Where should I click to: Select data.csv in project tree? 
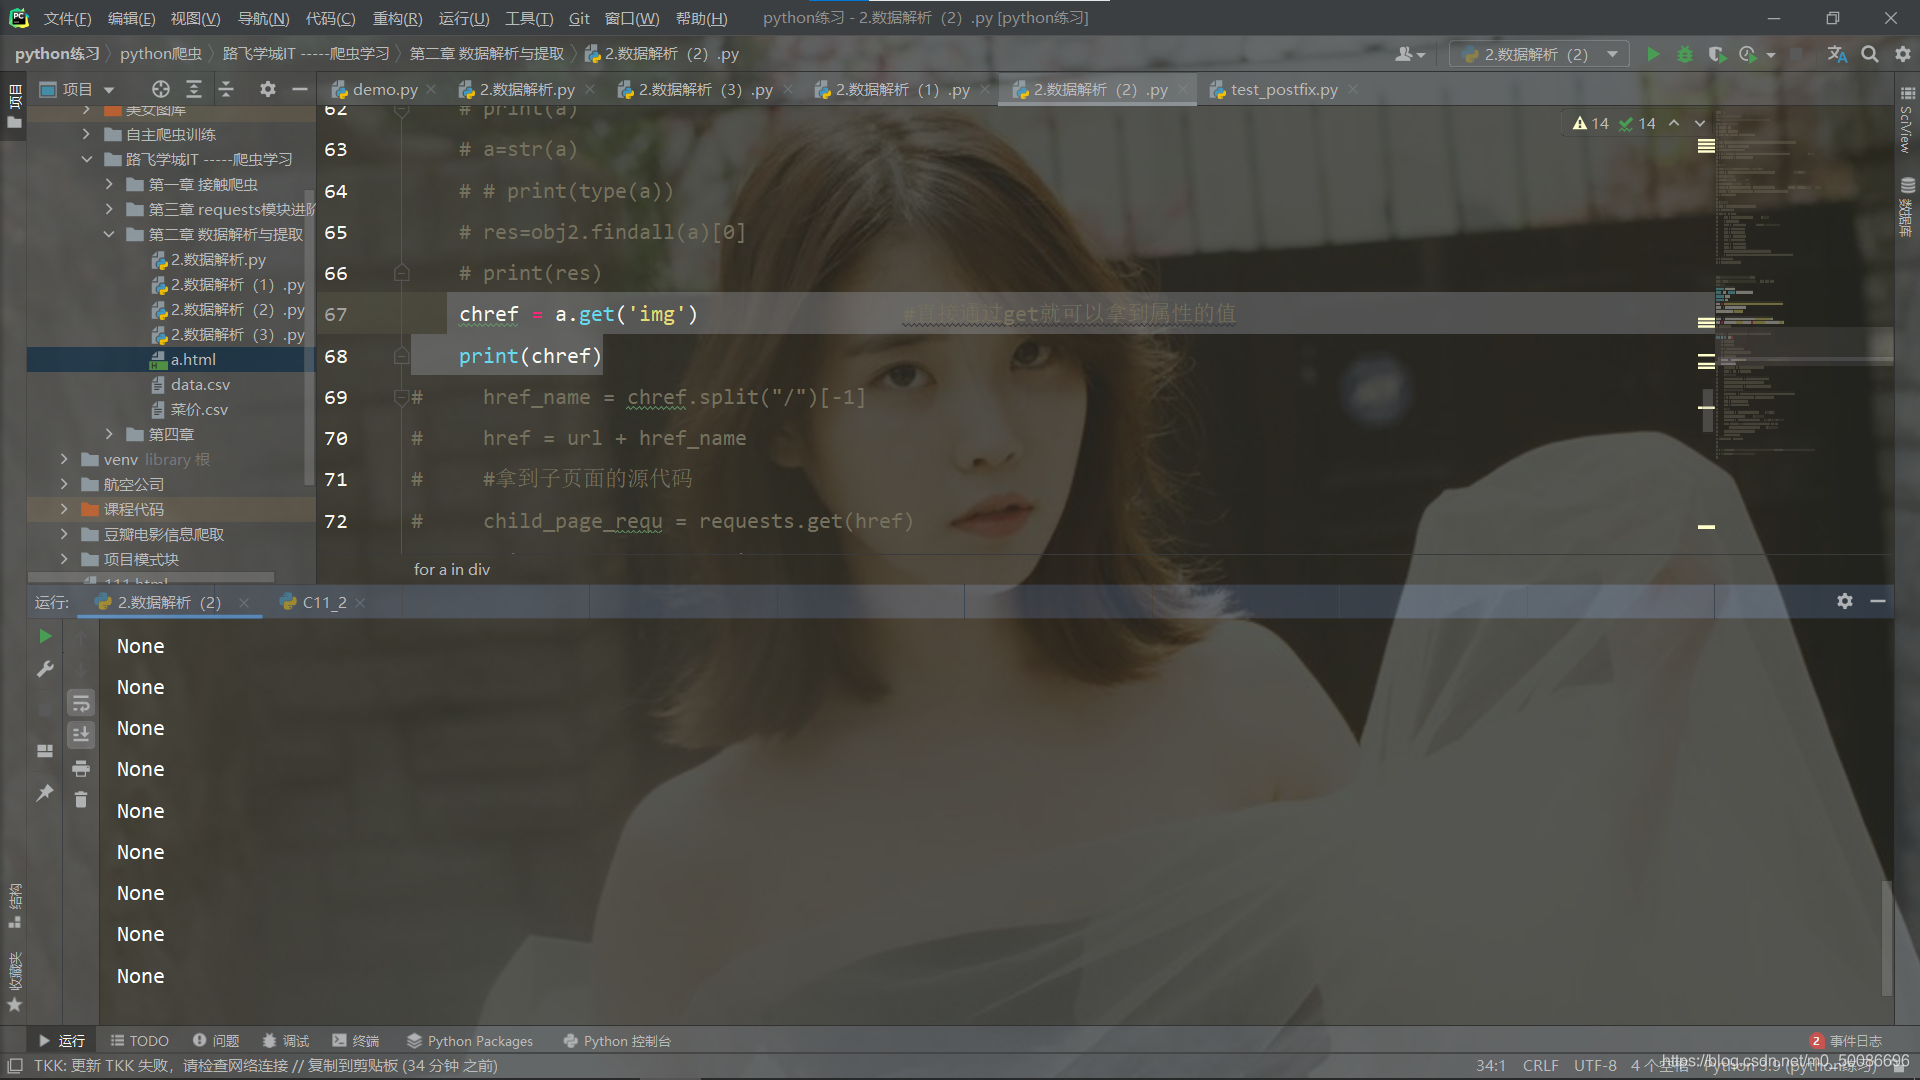pos(200,384)
